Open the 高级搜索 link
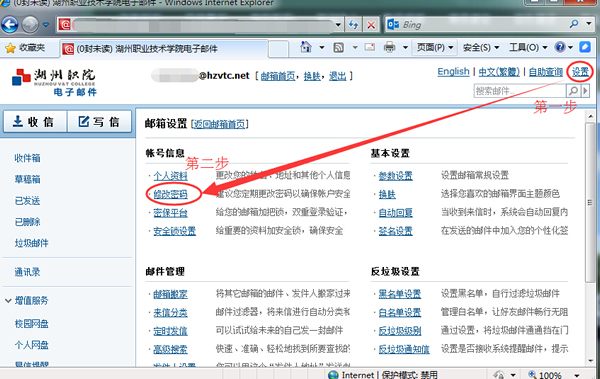 tap(170, 350)
